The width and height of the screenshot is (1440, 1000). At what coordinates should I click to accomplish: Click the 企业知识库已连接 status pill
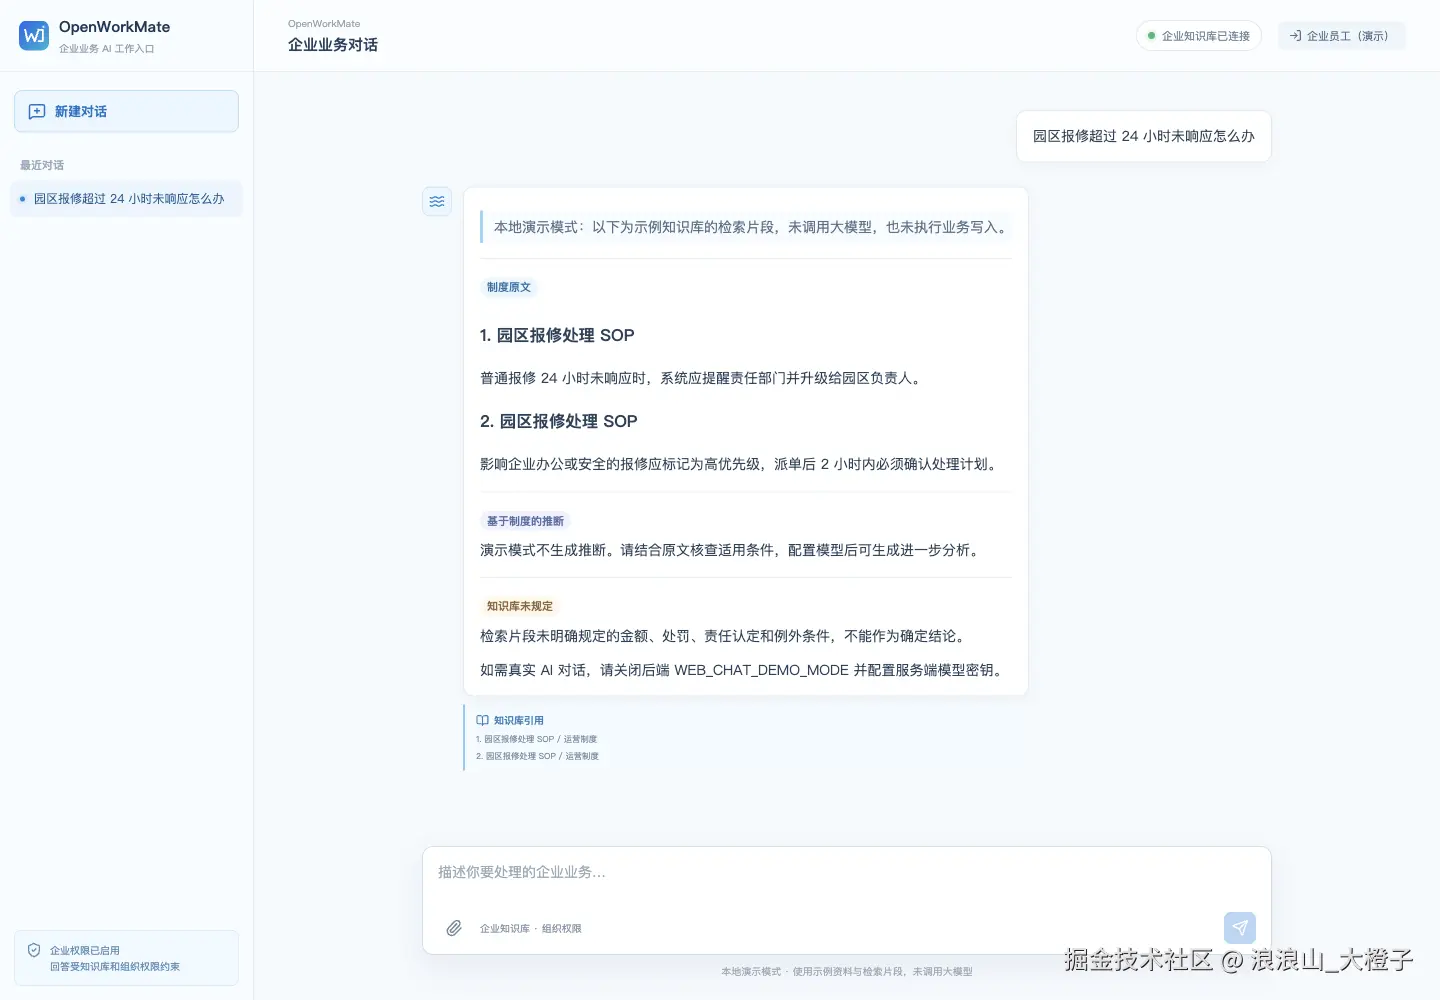1199,36
